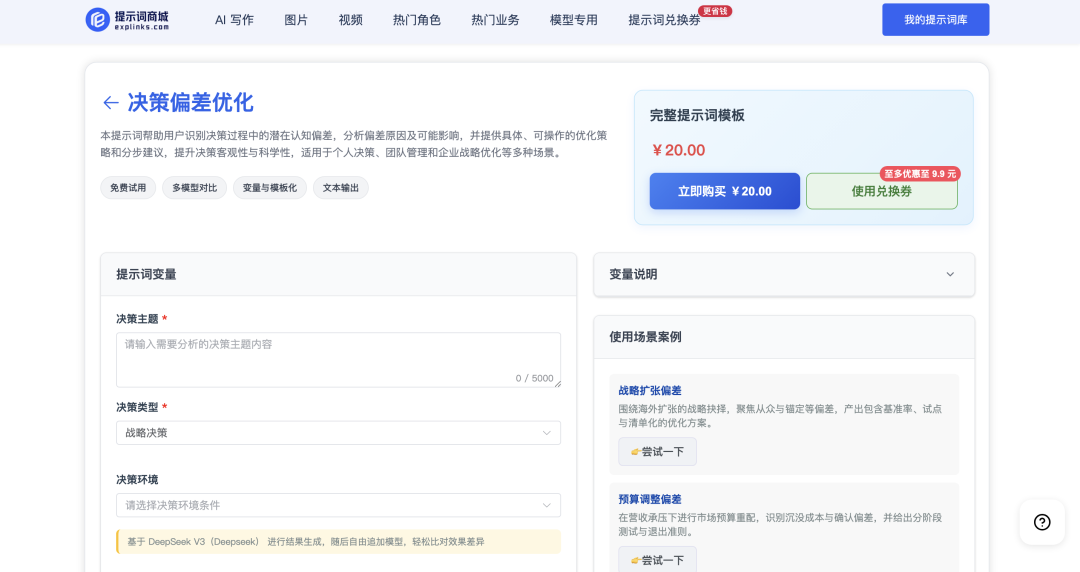Click the back arrow beside 决策偏差优化

click(x=110, y=103)
